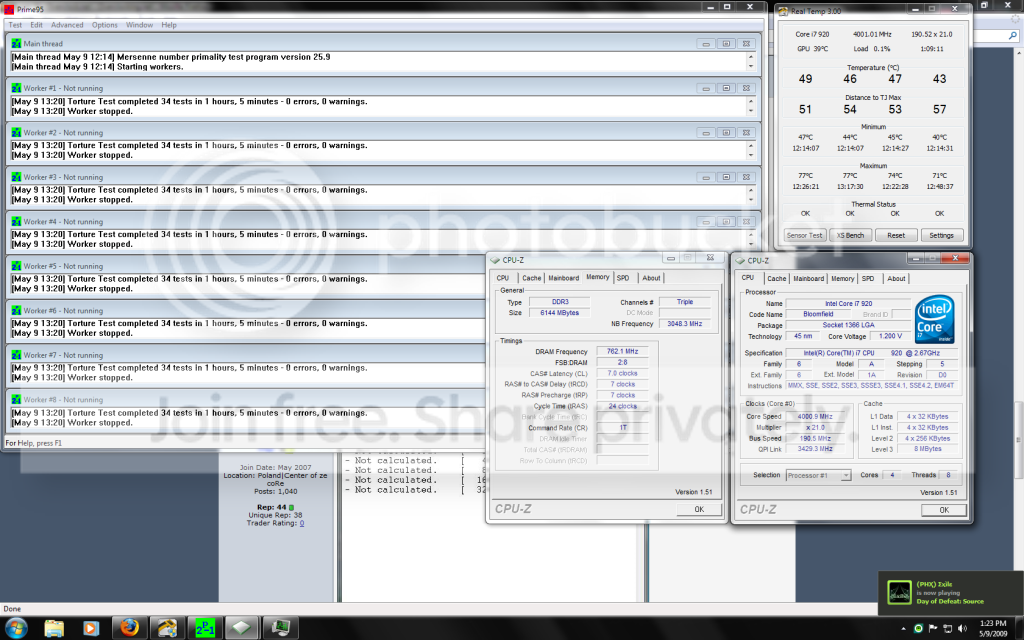Click the Steam notification for (PHX) Exile

pos(950,593)
